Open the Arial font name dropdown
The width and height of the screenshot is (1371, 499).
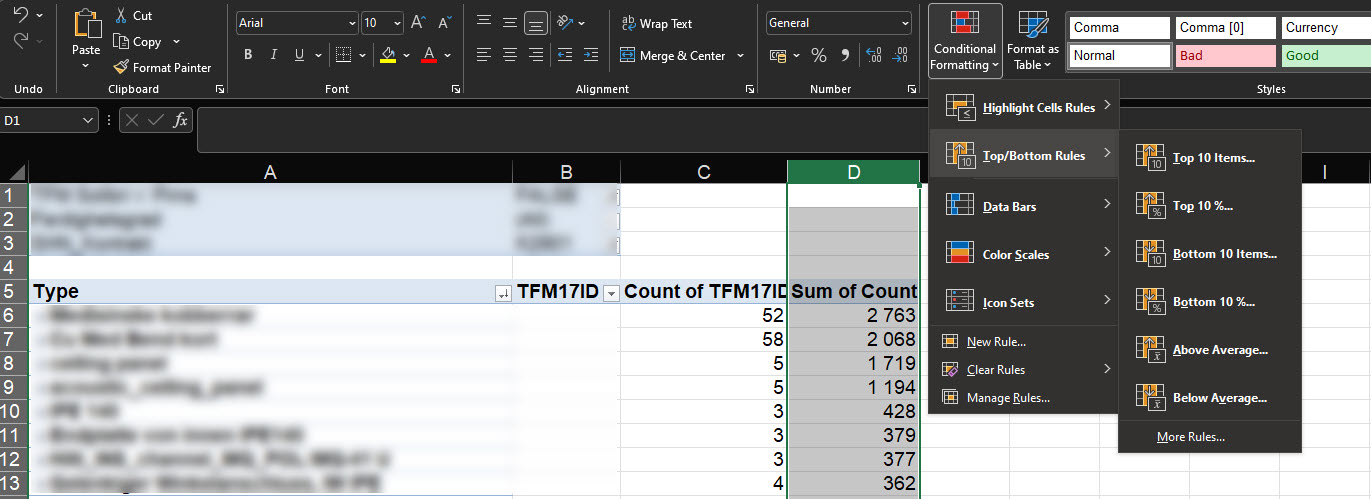(352, 23)
